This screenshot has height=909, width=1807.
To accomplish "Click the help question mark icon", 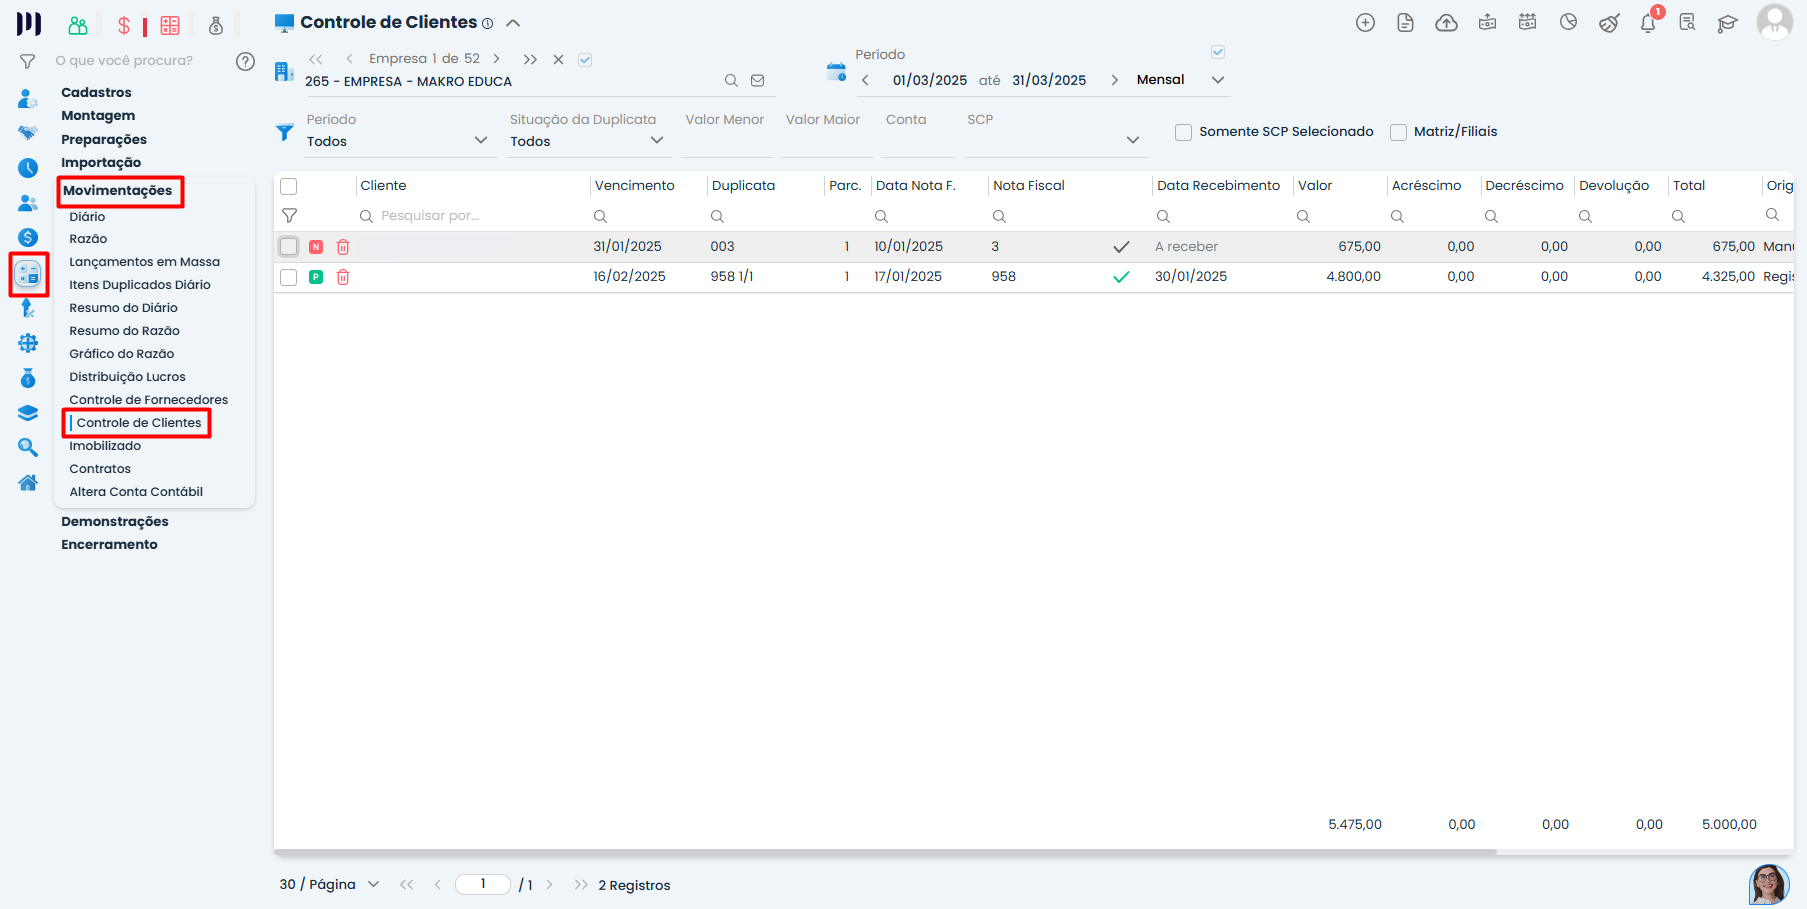I will (x=245, y=61).
